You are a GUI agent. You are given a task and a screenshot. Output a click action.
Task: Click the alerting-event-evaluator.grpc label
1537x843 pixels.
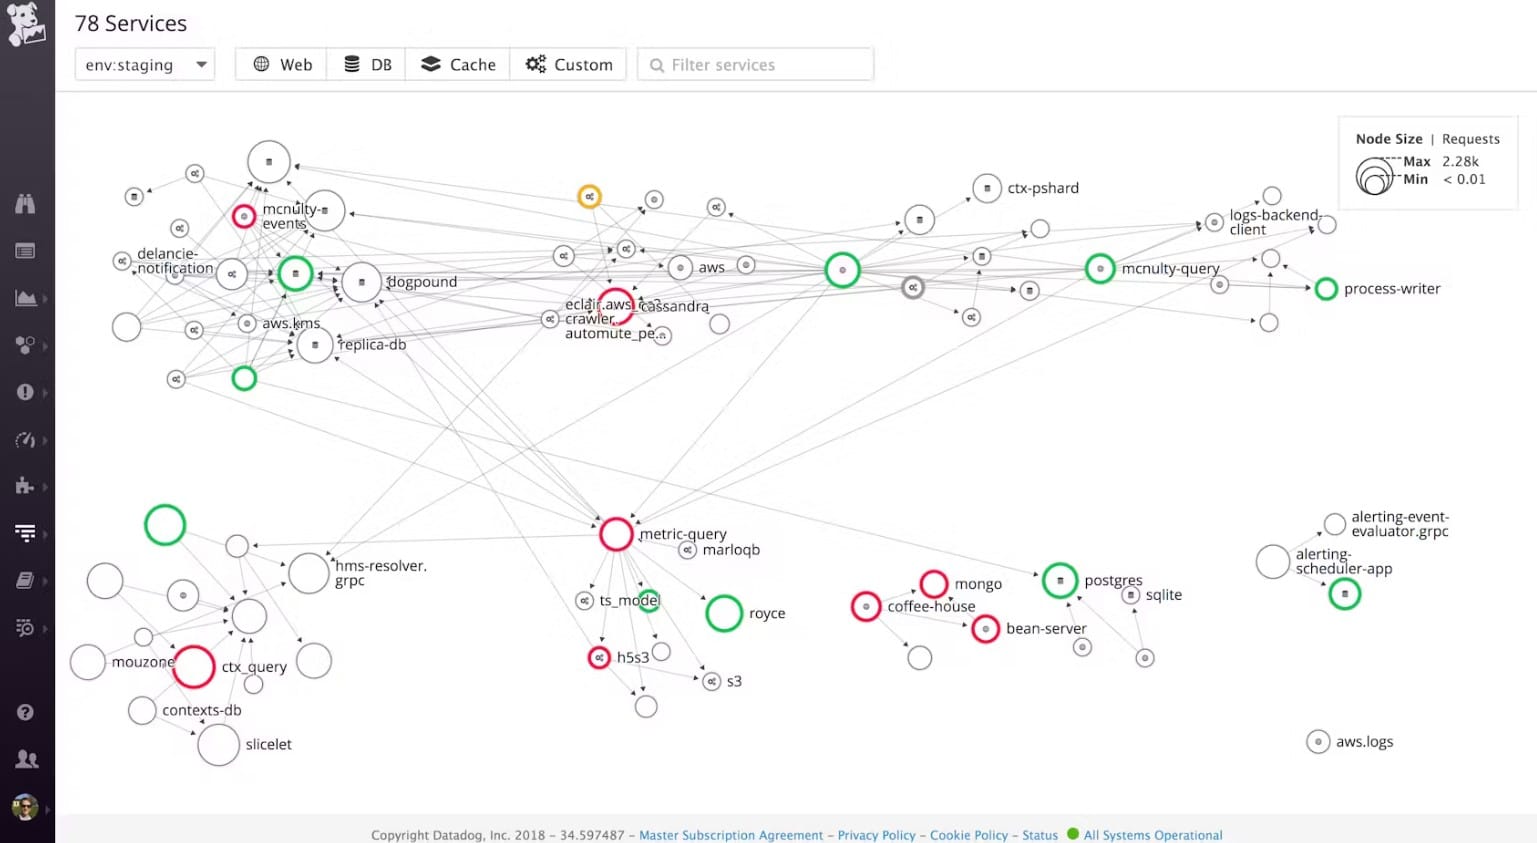tap(1400, 524)
